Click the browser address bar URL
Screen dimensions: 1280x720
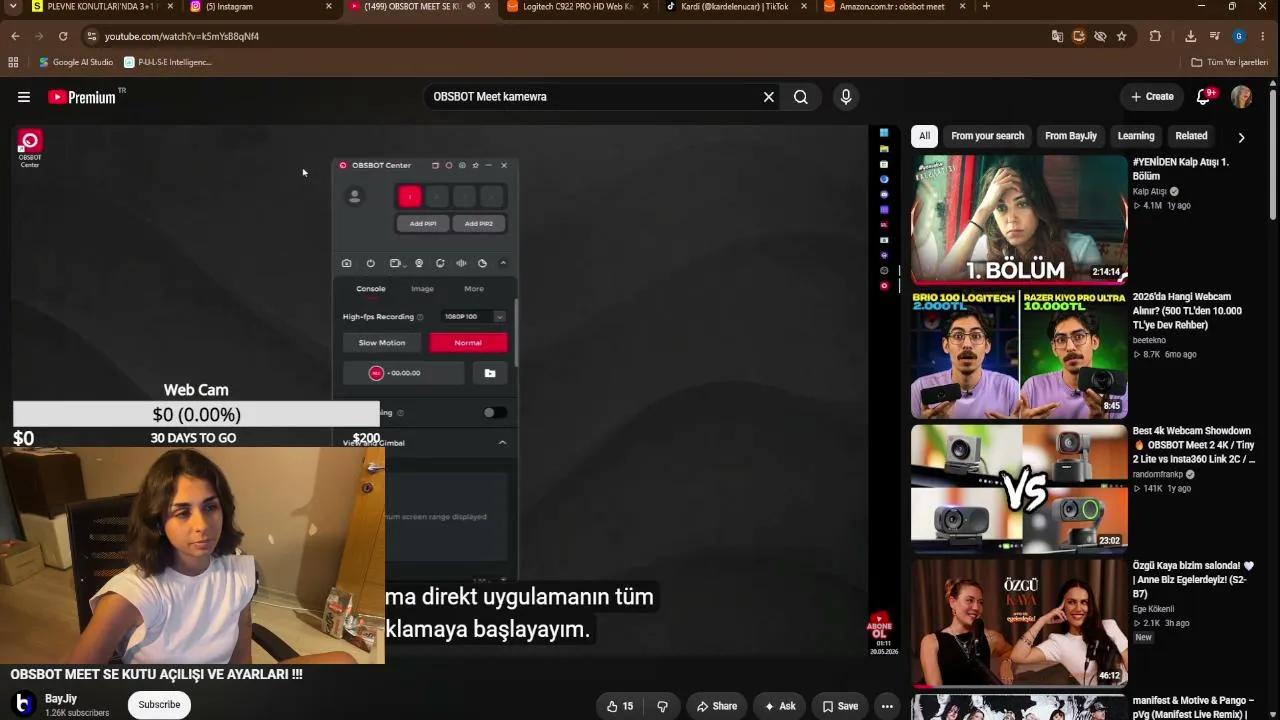[182, 36]
